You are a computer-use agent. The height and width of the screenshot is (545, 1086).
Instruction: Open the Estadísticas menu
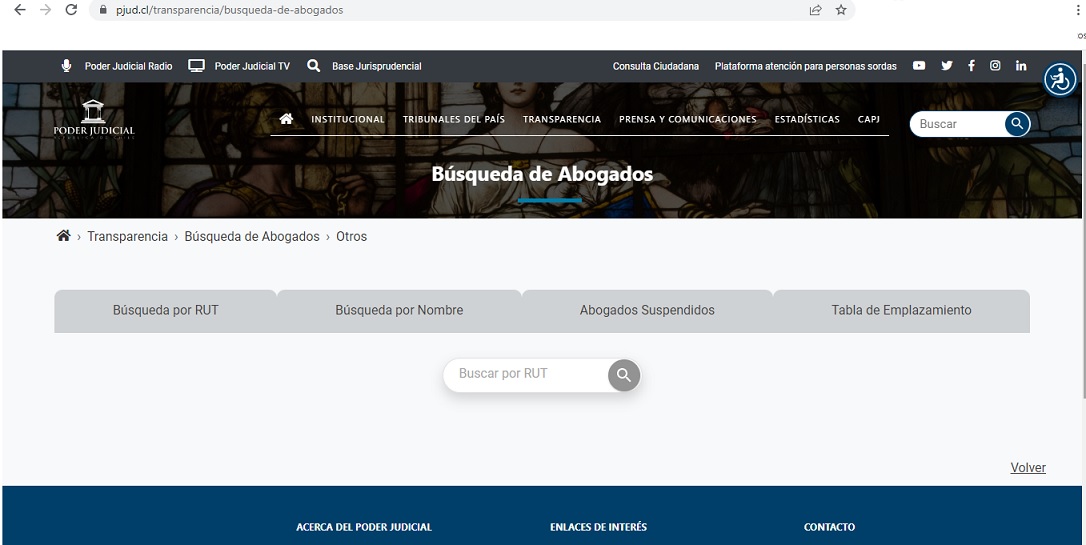(x=807, y=119)
